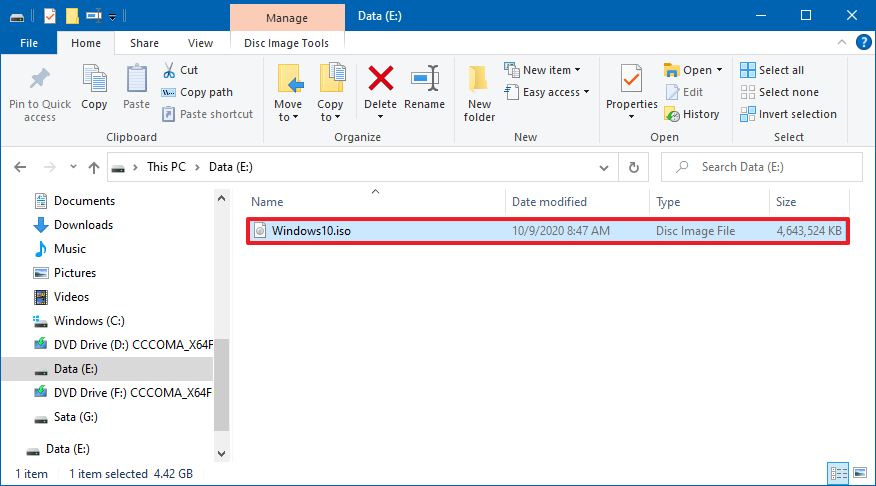This screenshot has width=876, height=486.
Task: Switch to the View tab
Action: (x=200, y=43)
